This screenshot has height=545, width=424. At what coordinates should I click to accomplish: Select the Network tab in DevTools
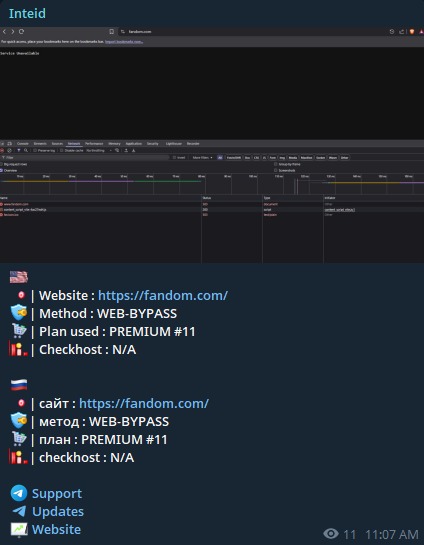(74, 144)
